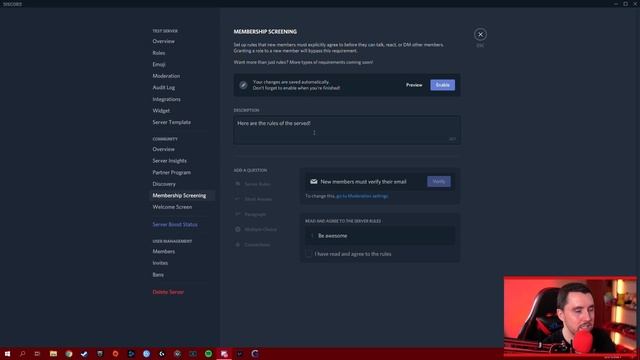Click the pencil icon in the auto-save banner
Screen dimensions: 640x360
coord(243,85)
